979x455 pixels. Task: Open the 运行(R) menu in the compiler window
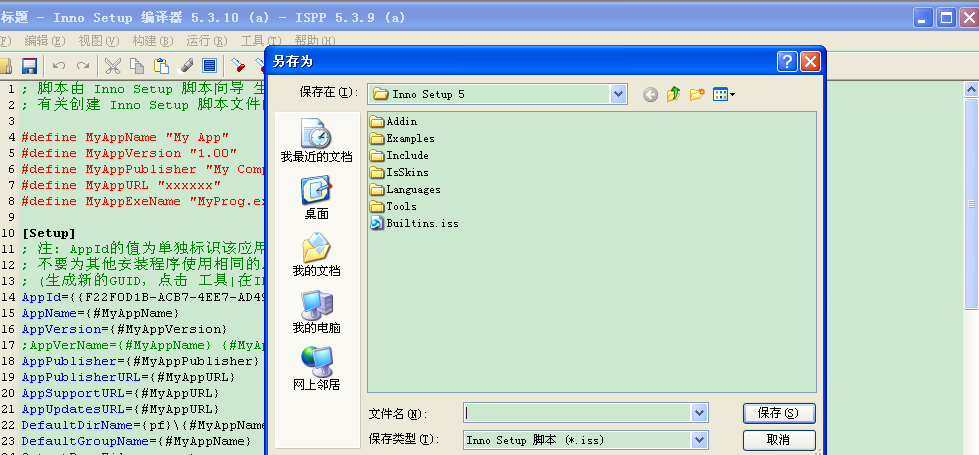pyautogui.click(x=207, y=41)
